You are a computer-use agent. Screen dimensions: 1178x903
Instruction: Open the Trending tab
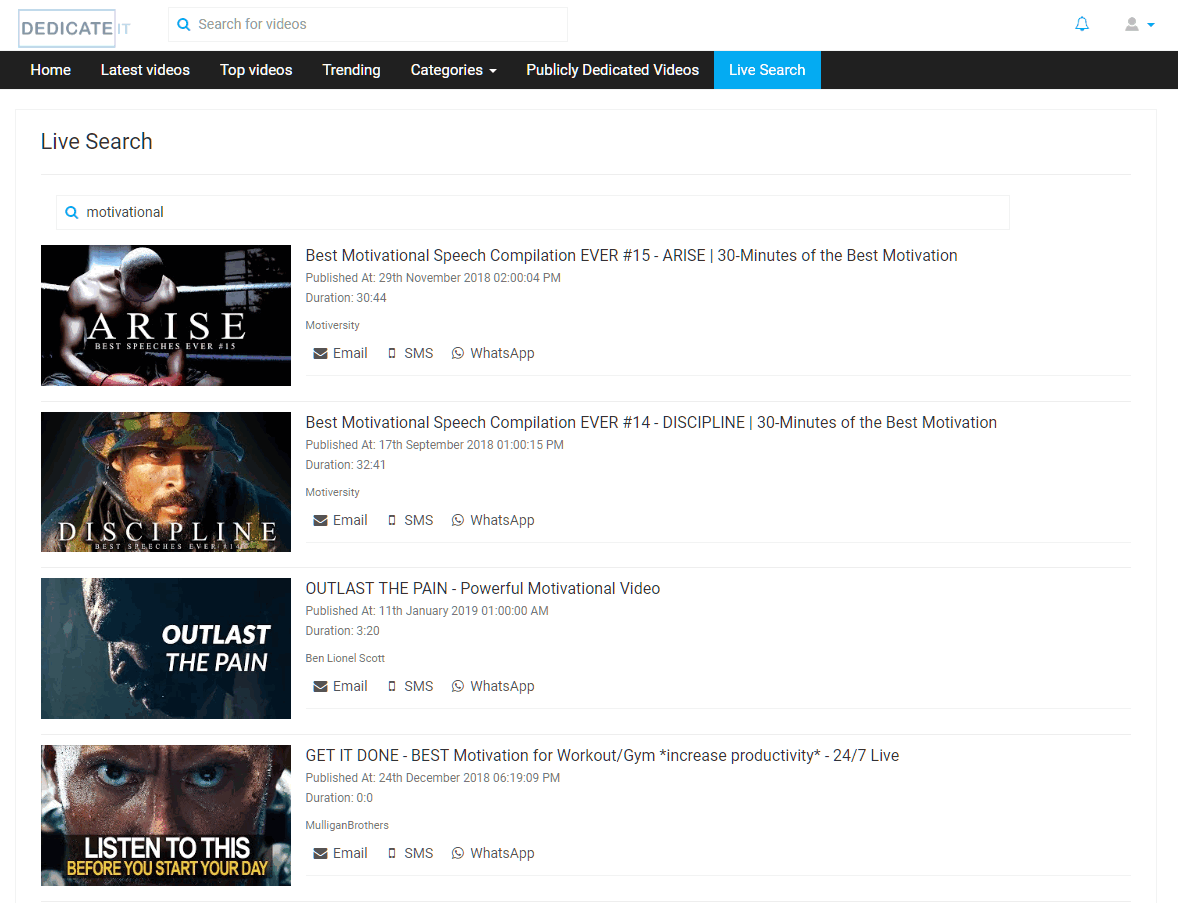tap(351, 70)
